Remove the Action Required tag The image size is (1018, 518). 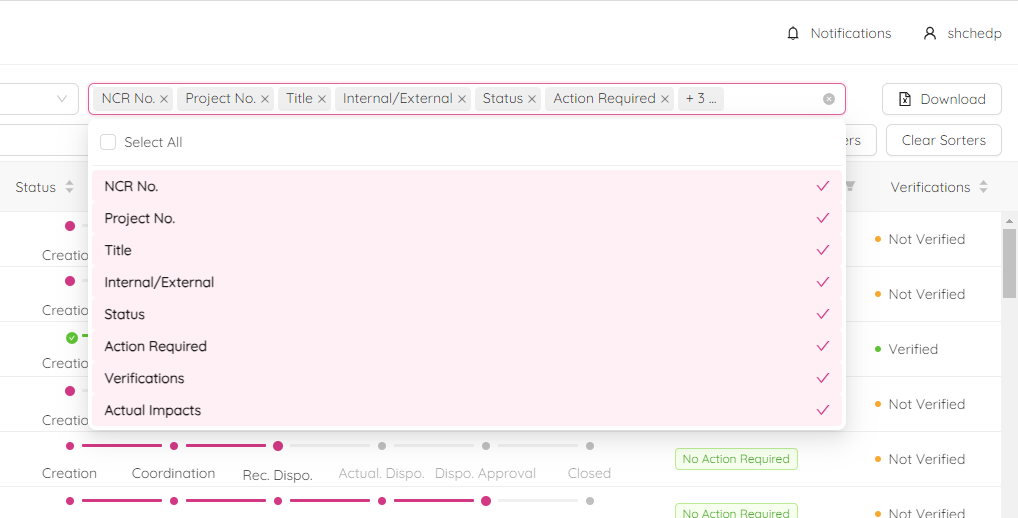[x=665, y=99]
